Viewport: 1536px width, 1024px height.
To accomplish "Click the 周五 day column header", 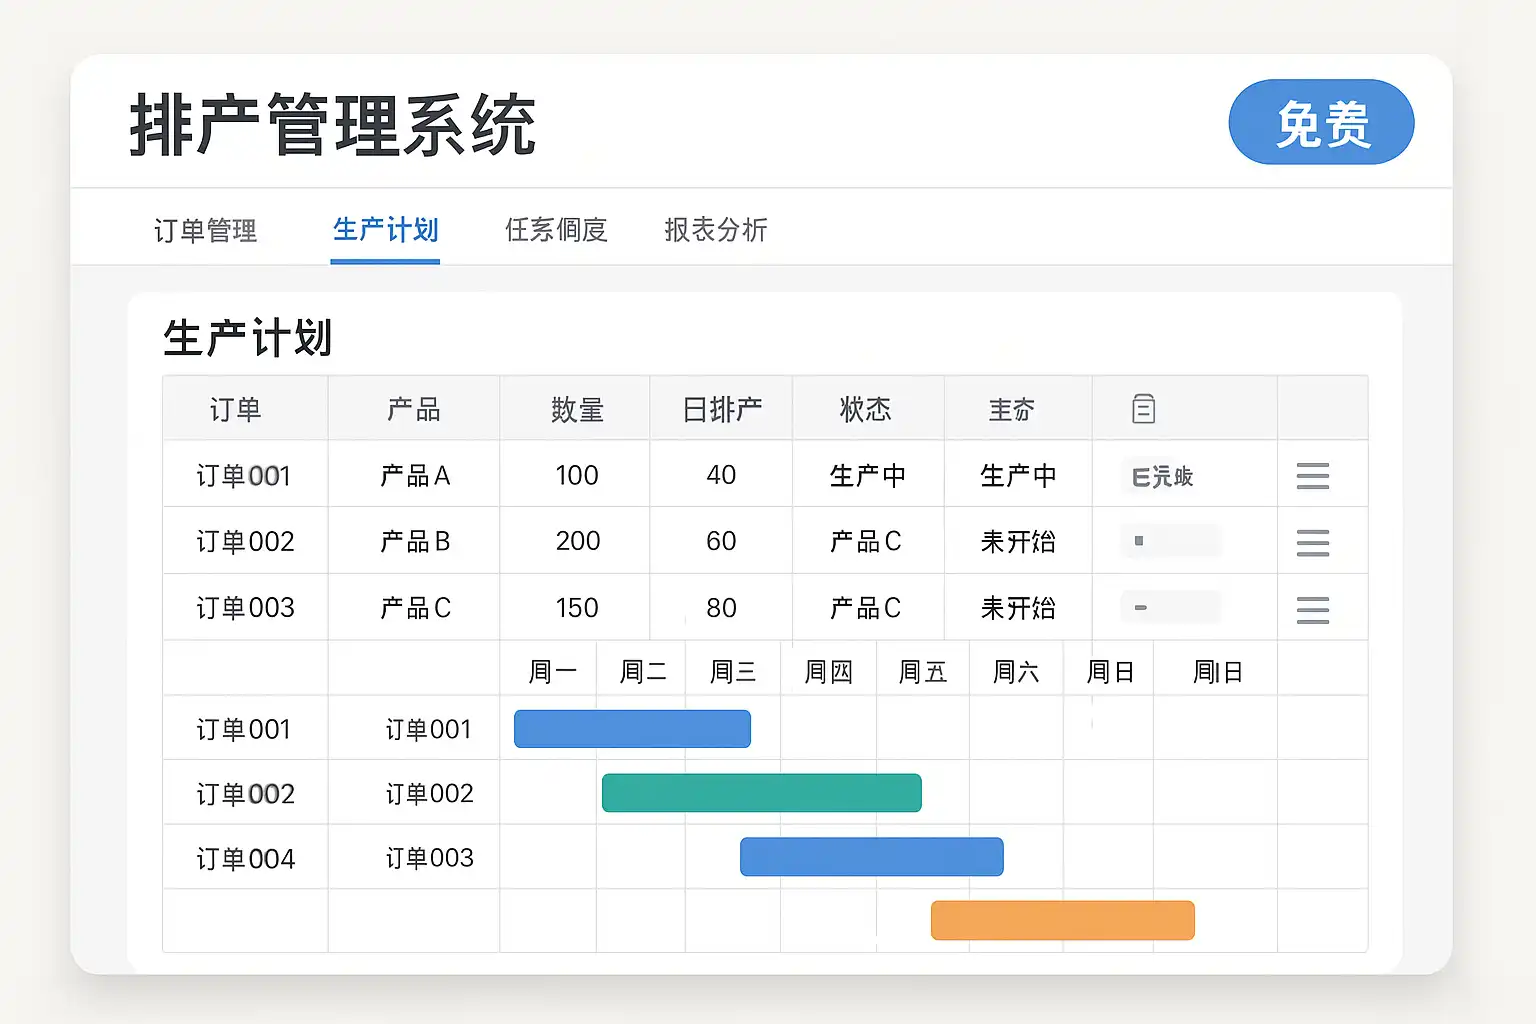I will (922, 672).
